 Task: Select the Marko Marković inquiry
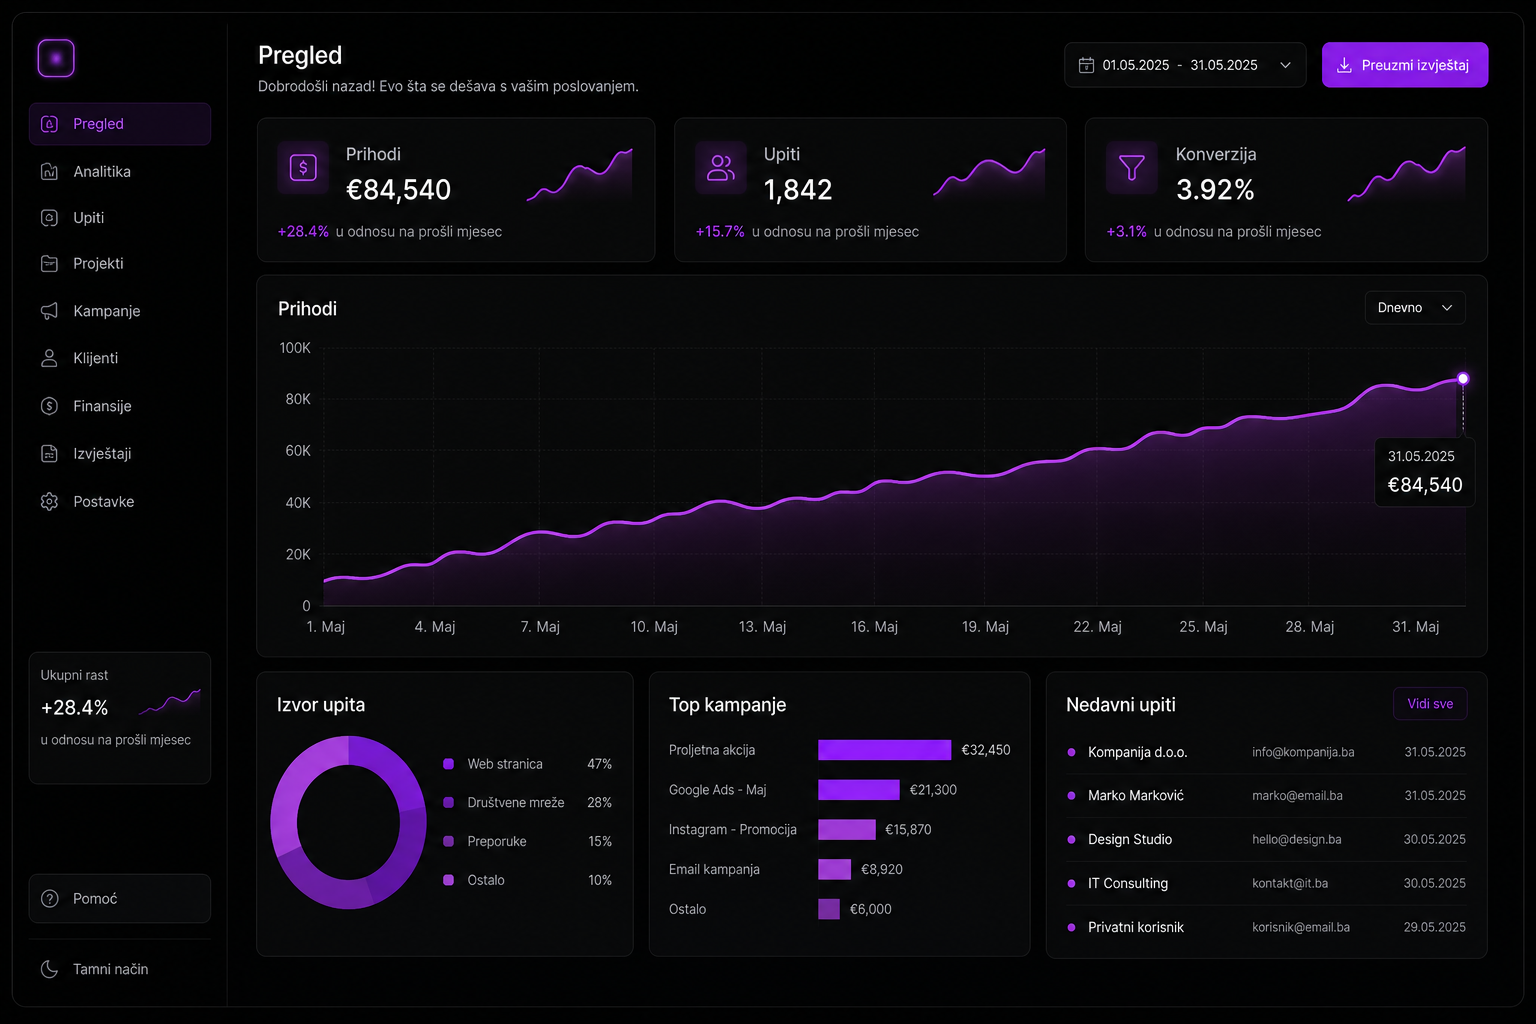1266,796
